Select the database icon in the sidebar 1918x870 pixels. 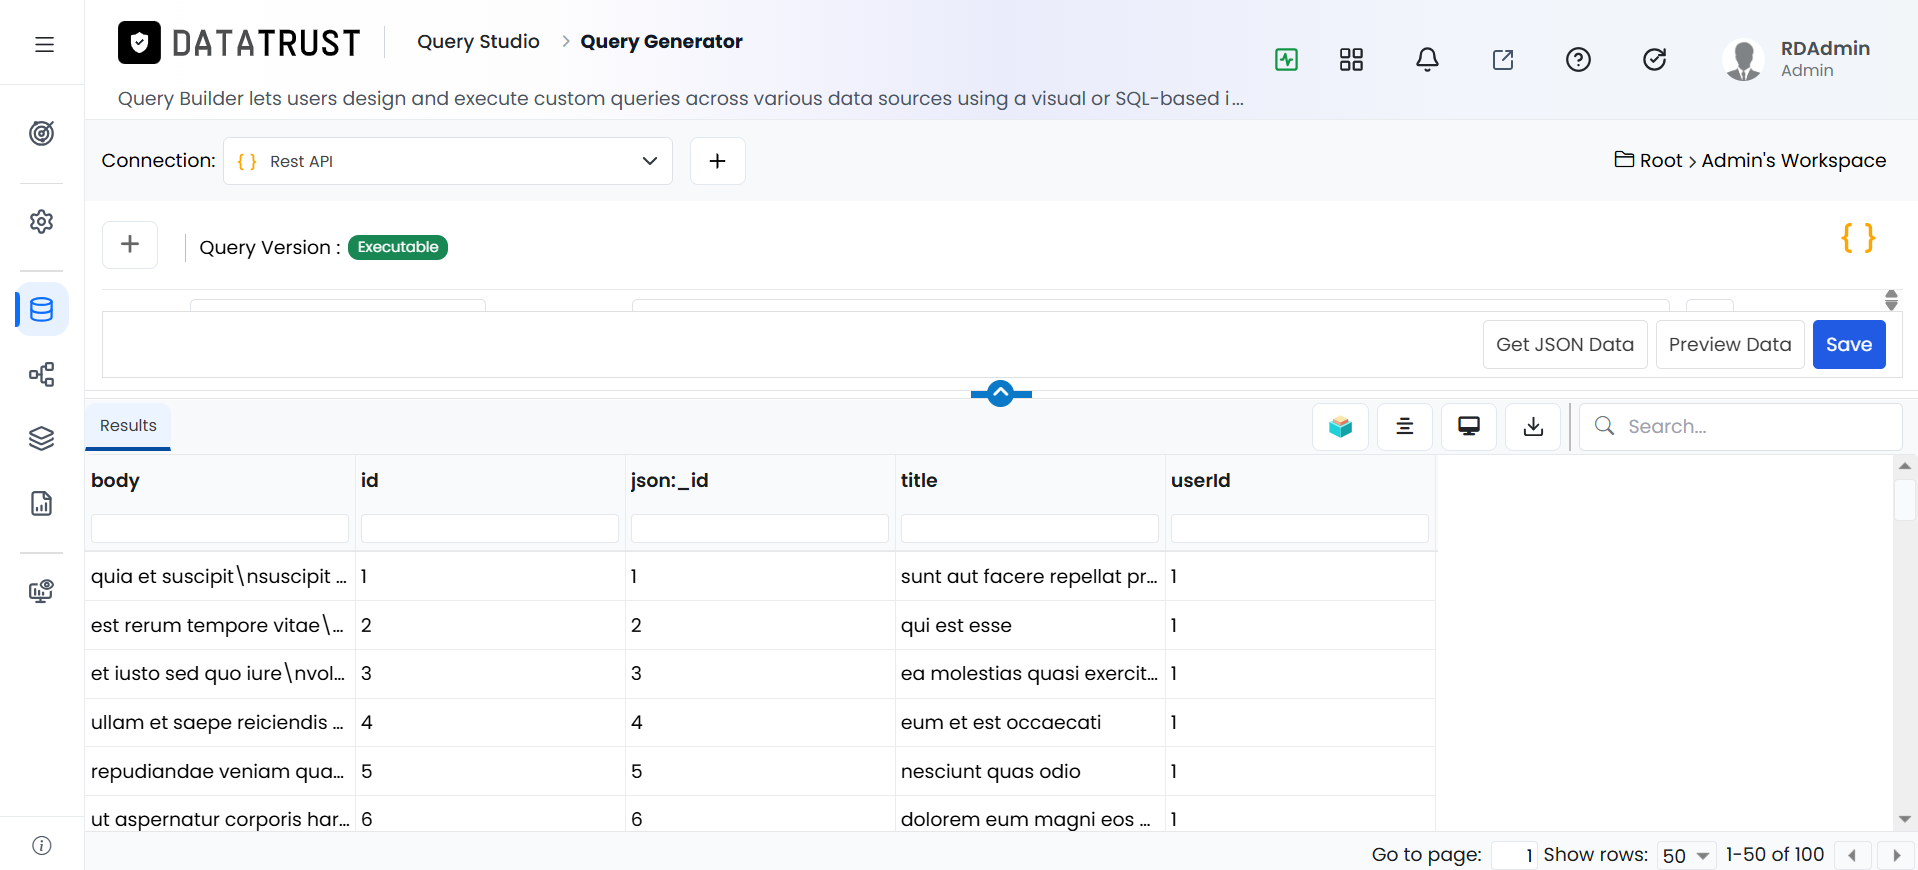tap(42, 310)
